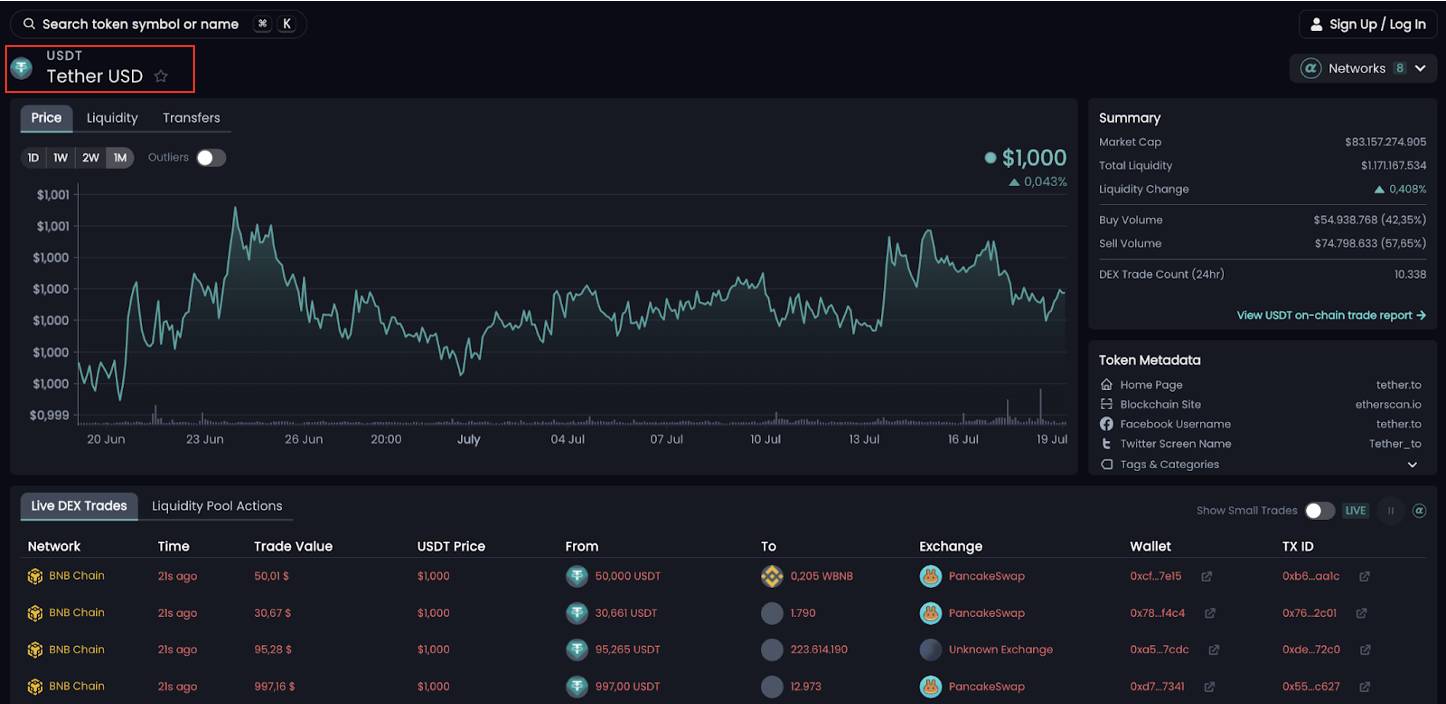The height and width of the screenshot is (704, 1446).
Task: Click the LIVE indicator badge
Action: [x=1355, y=511]
